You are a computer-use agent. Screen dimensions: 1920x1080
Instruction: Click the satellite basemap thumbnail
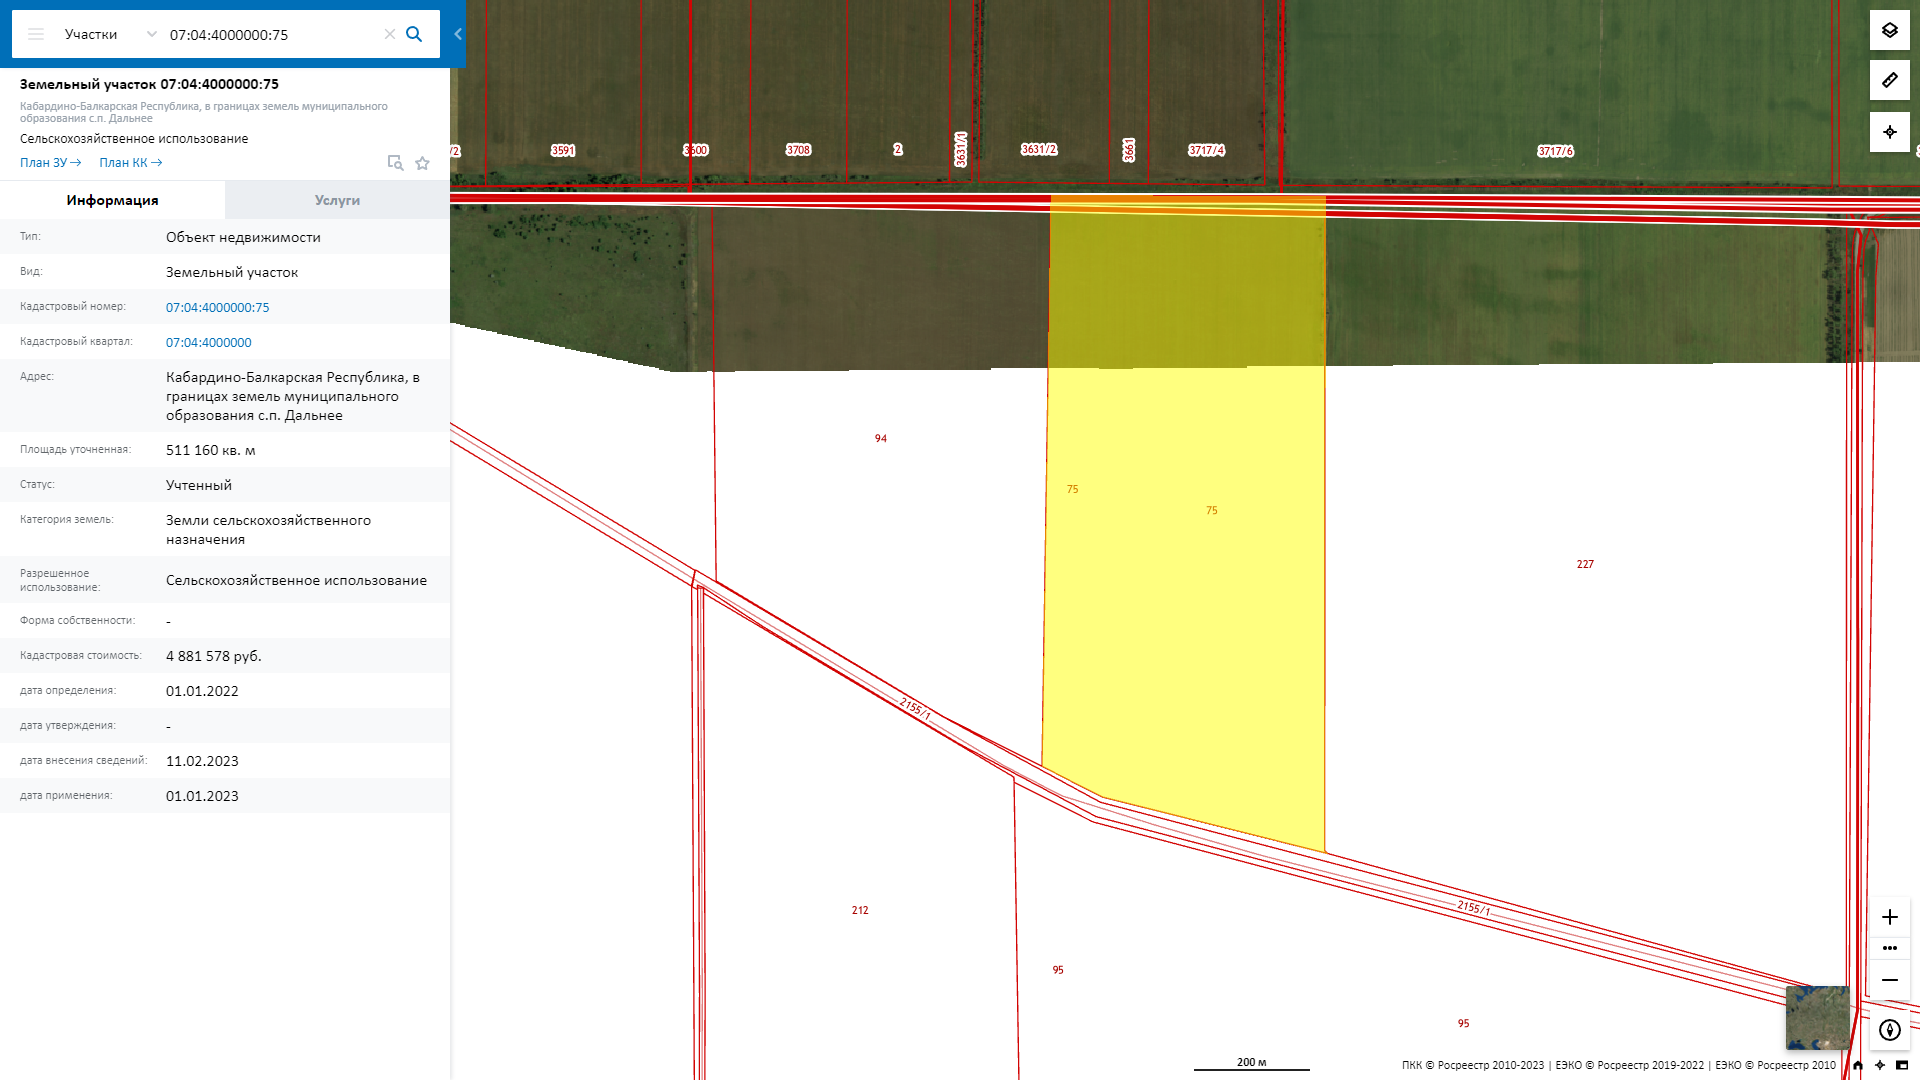1817,1017
